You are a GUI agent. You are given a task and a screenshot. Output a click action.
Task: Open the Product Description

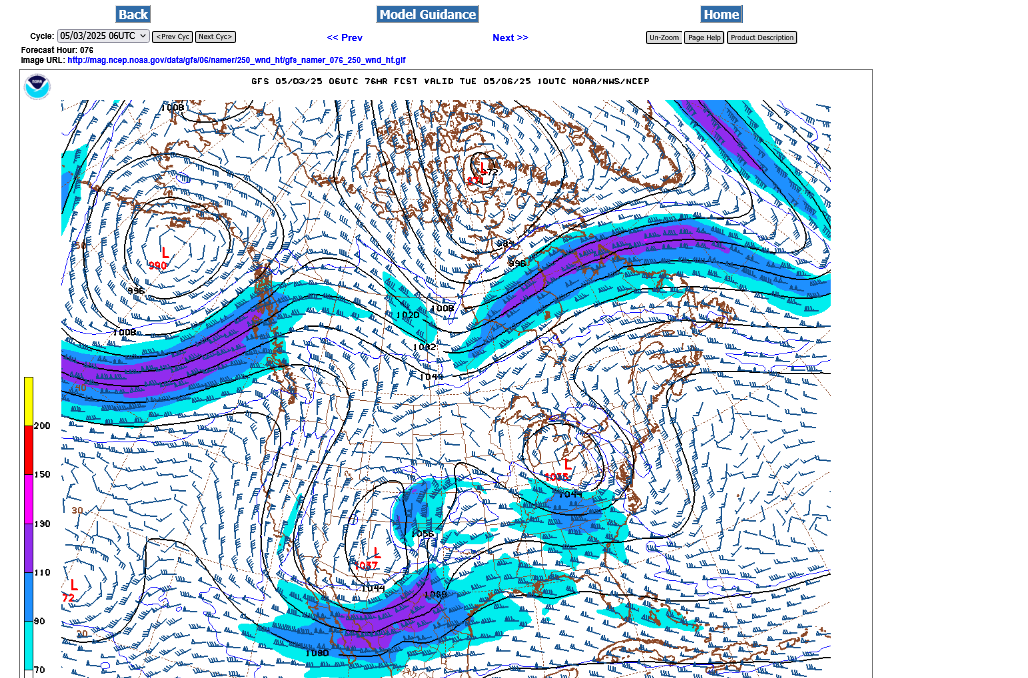tap(761, 38)
